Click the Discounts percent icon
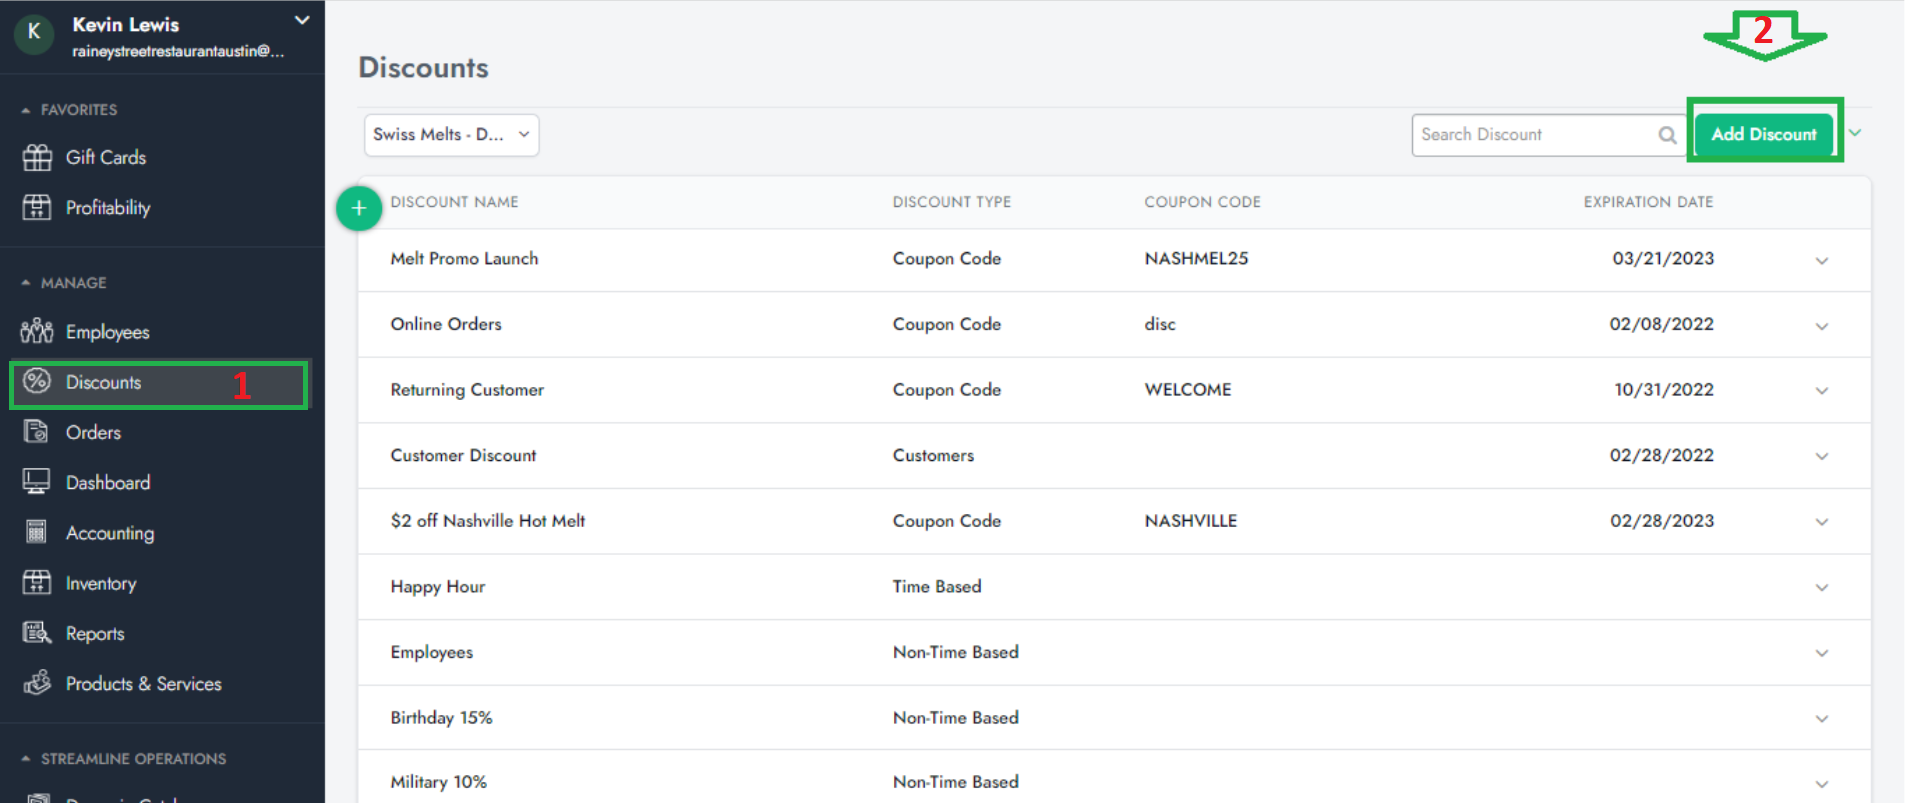This screenshot has width=1909, height=803. pyautogui.click(x=37, y=381)
